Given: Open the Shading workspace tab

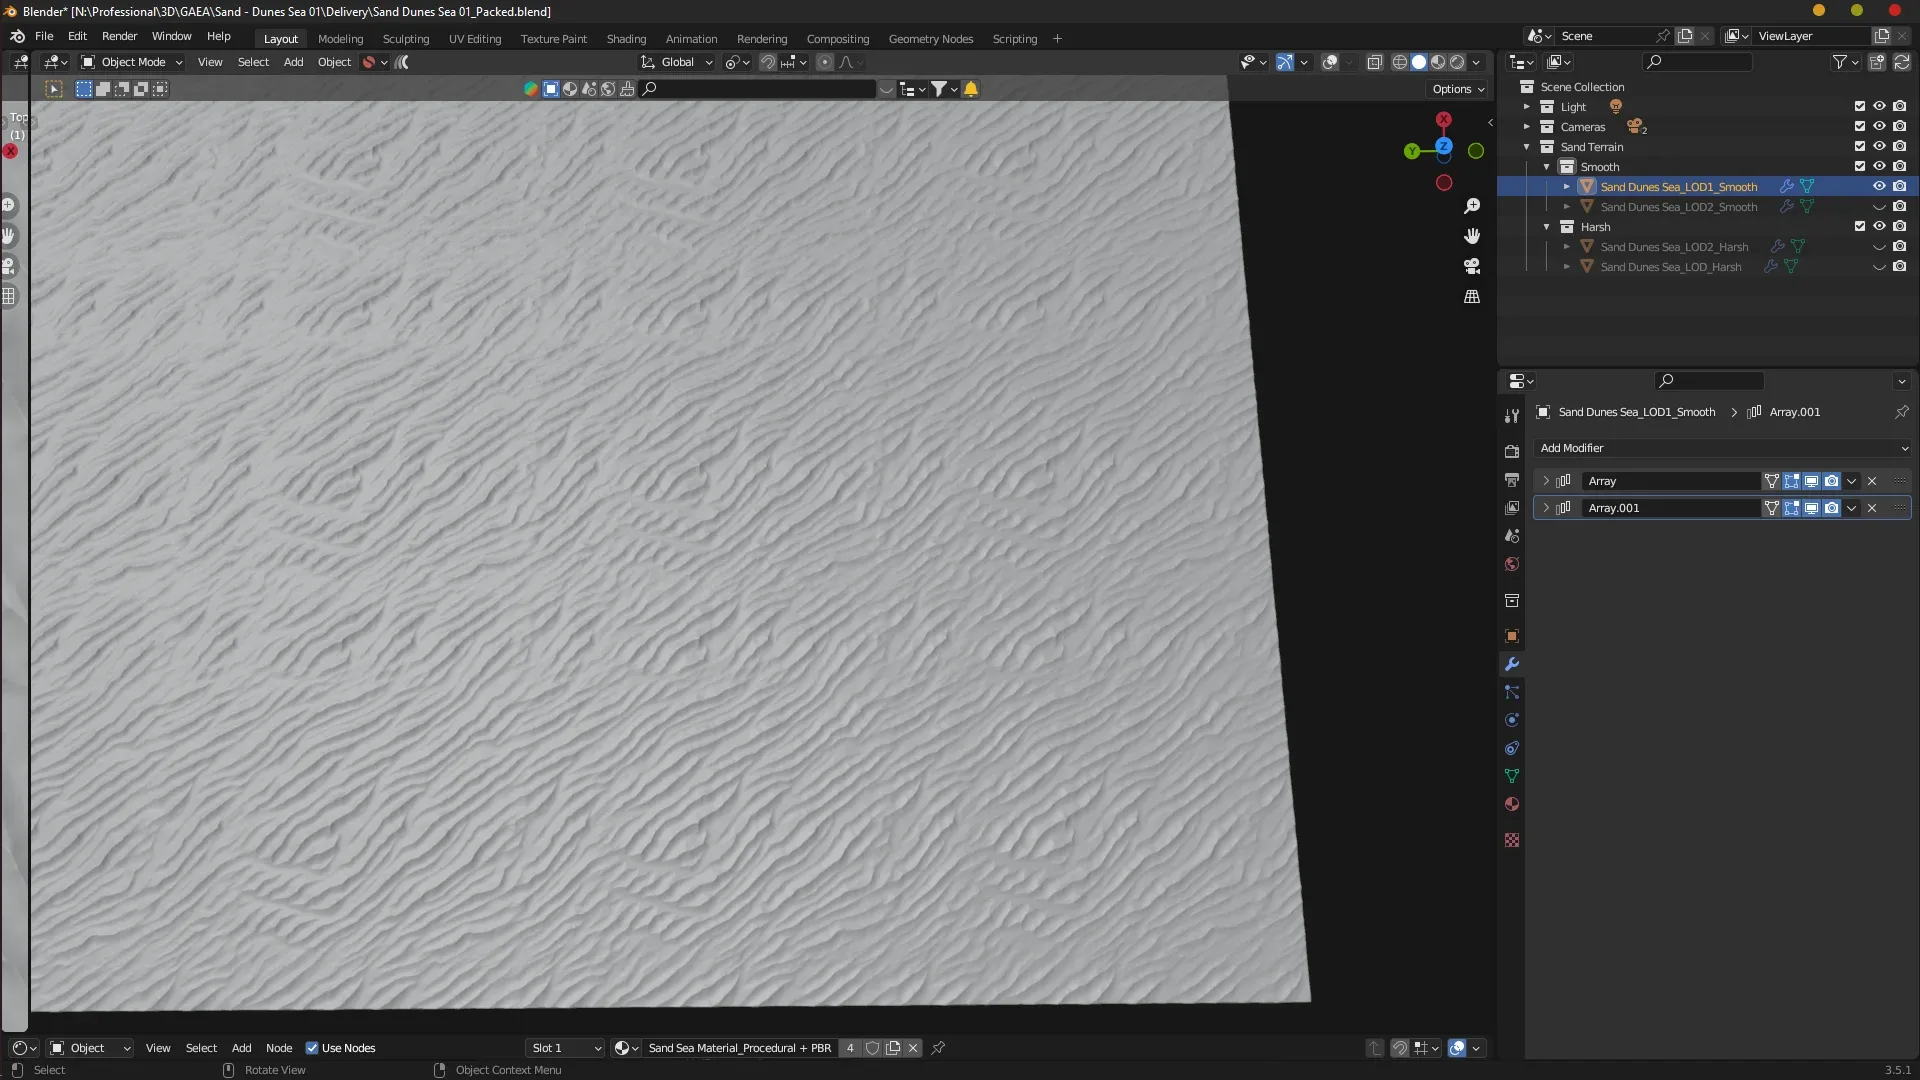Looking at the screenshot, I should click(x=626, y=37).
